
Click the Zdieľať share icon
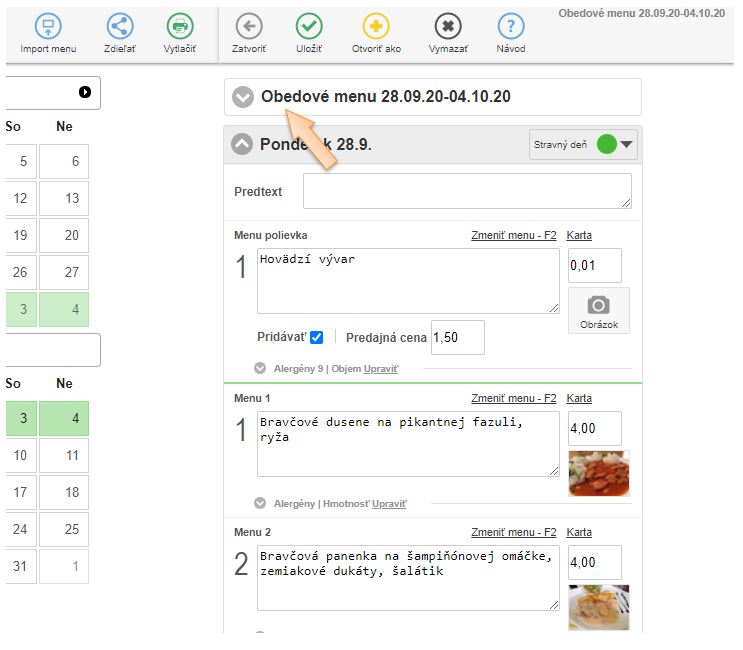click(x=120, y=27)
